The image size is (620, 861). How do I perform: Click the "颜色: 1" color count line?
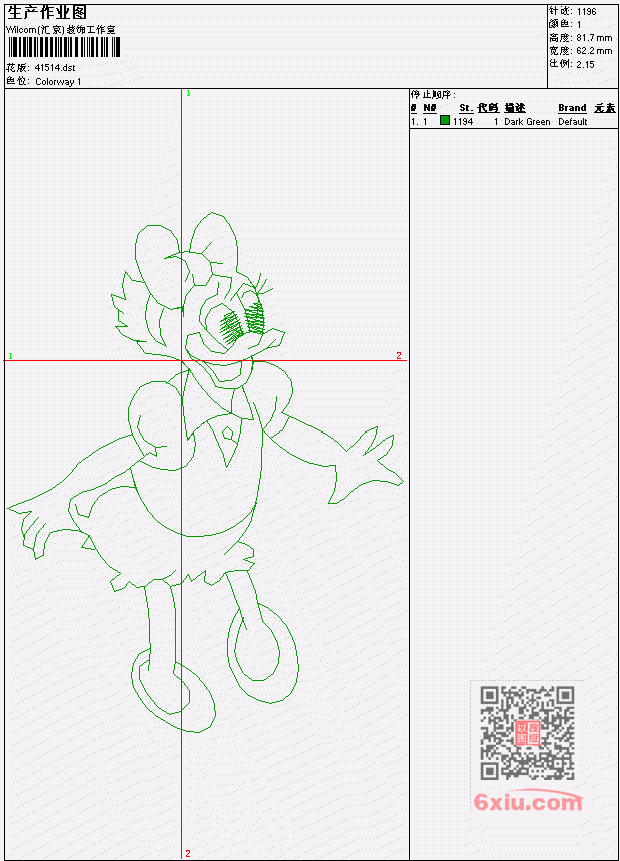[565, 24]
